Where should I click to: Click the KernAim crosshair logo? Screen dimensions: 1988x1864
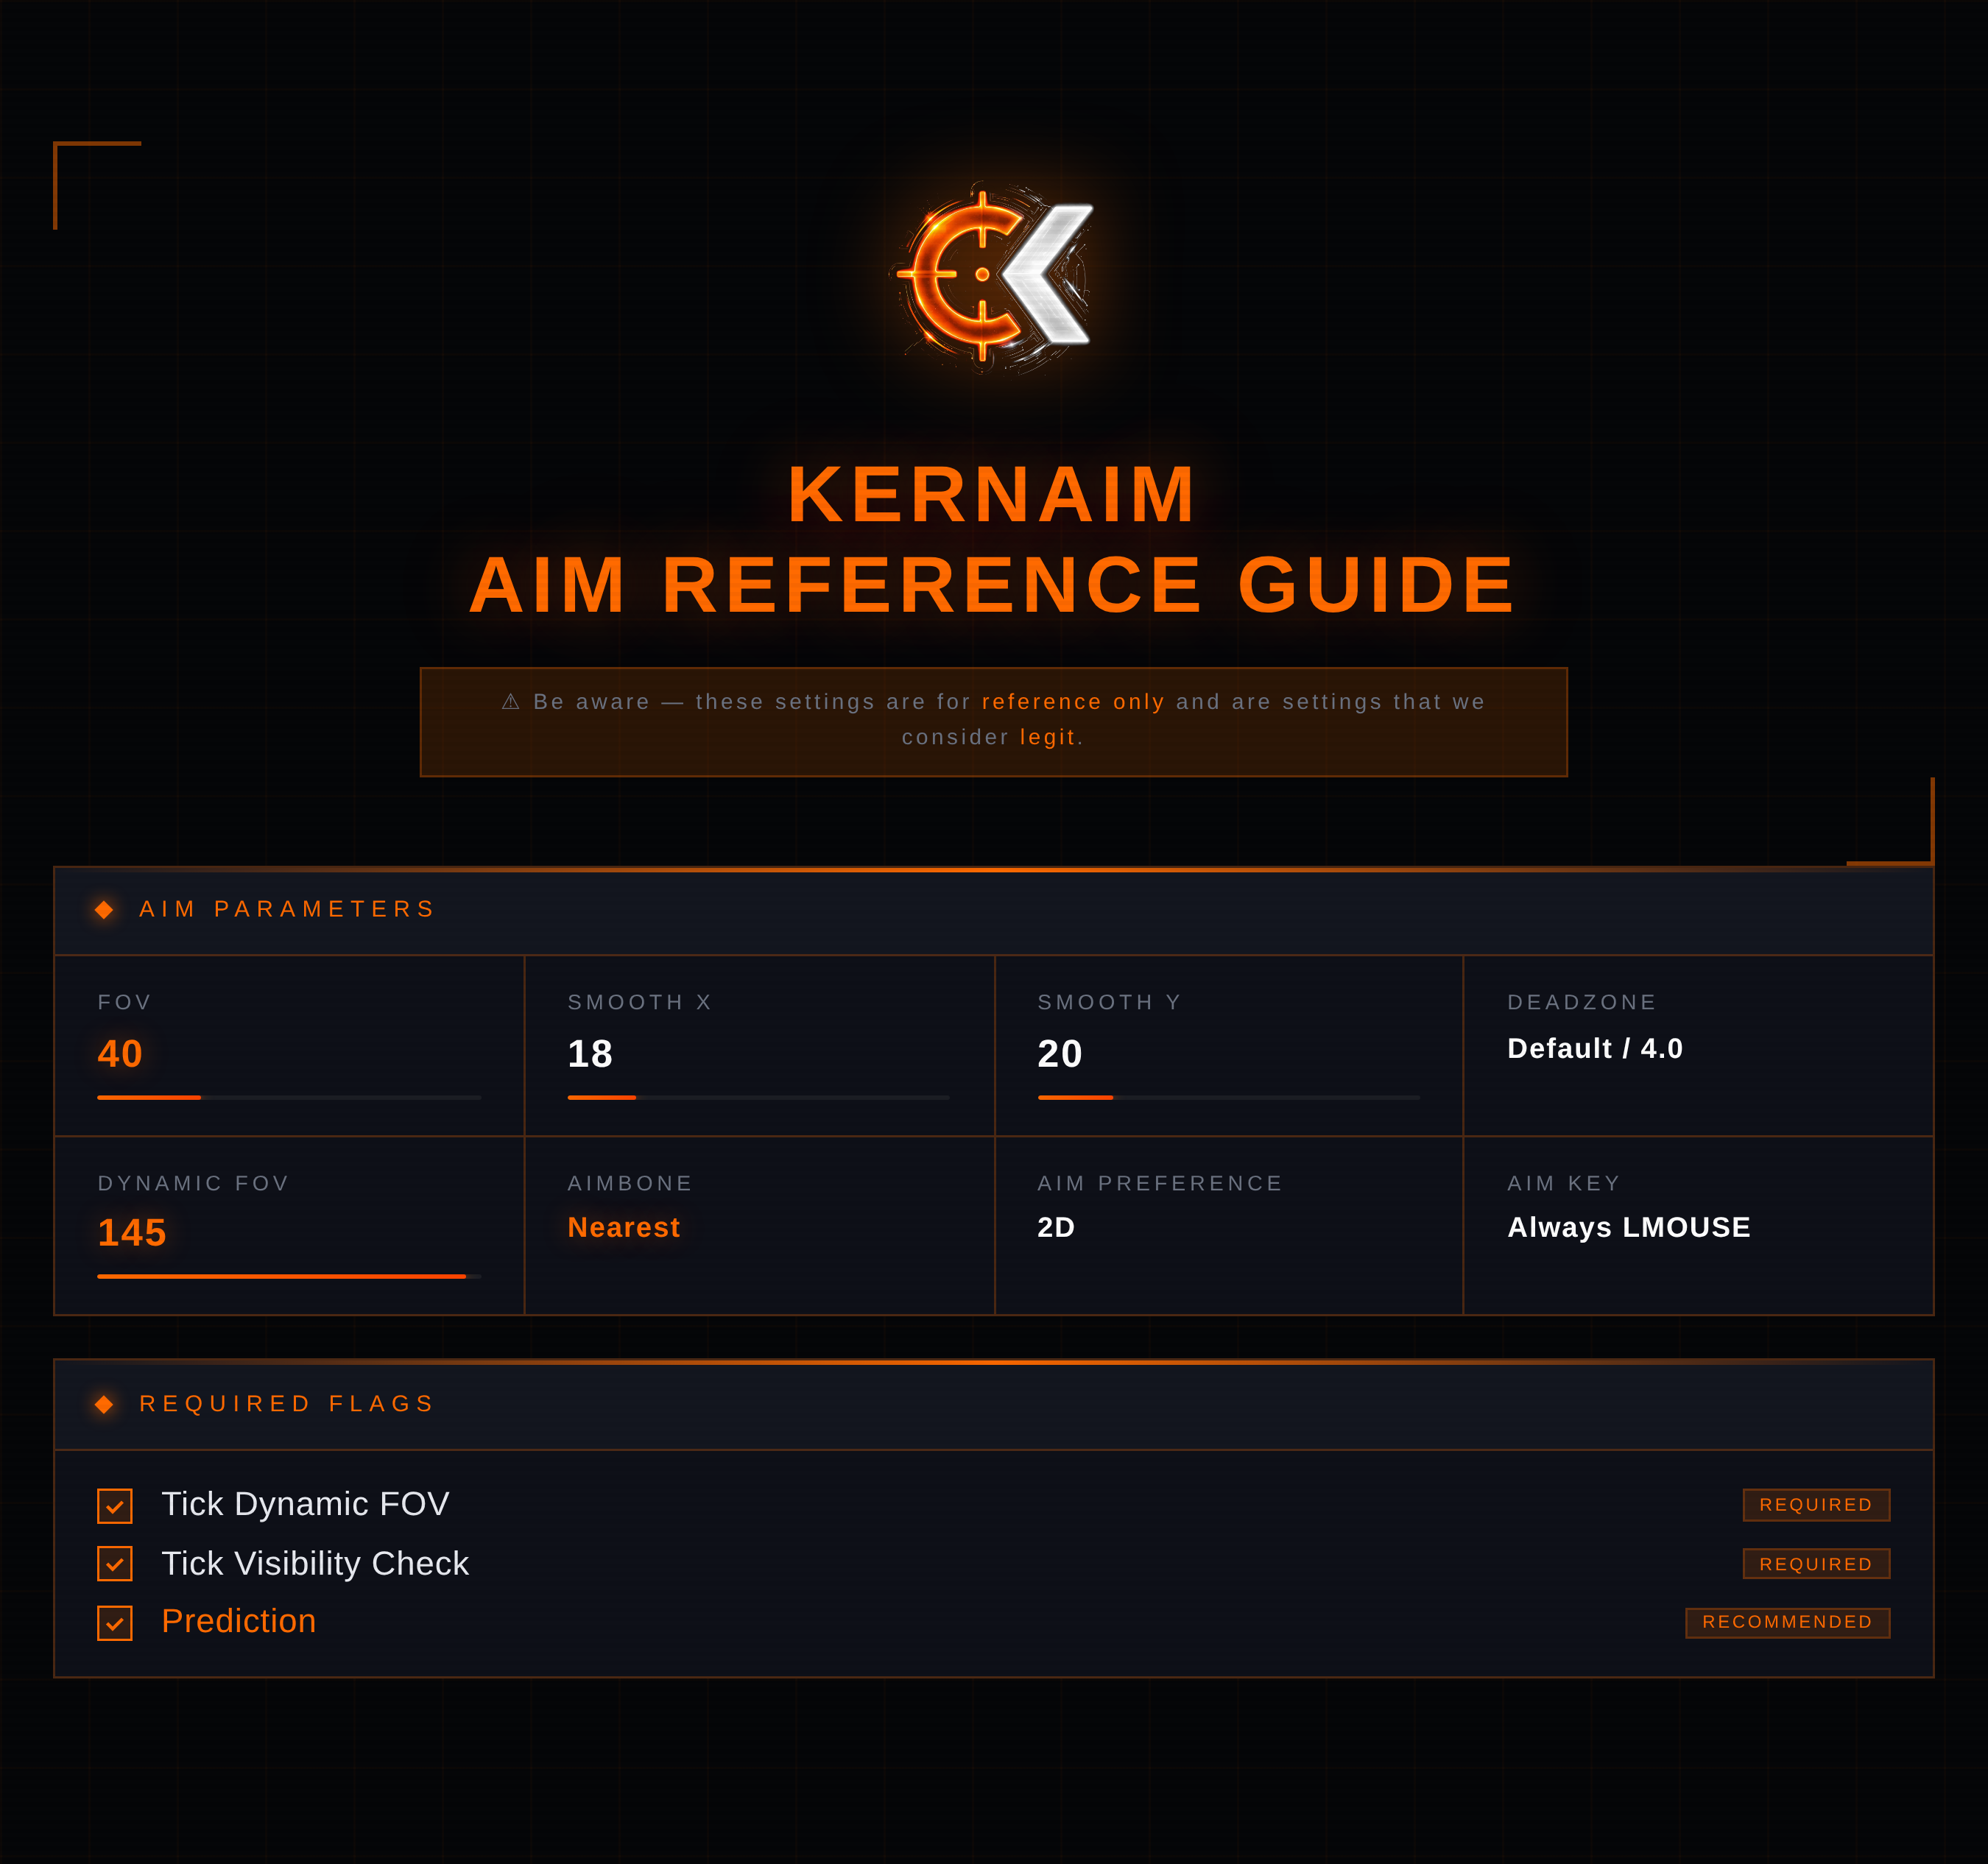tap(993, 275)
